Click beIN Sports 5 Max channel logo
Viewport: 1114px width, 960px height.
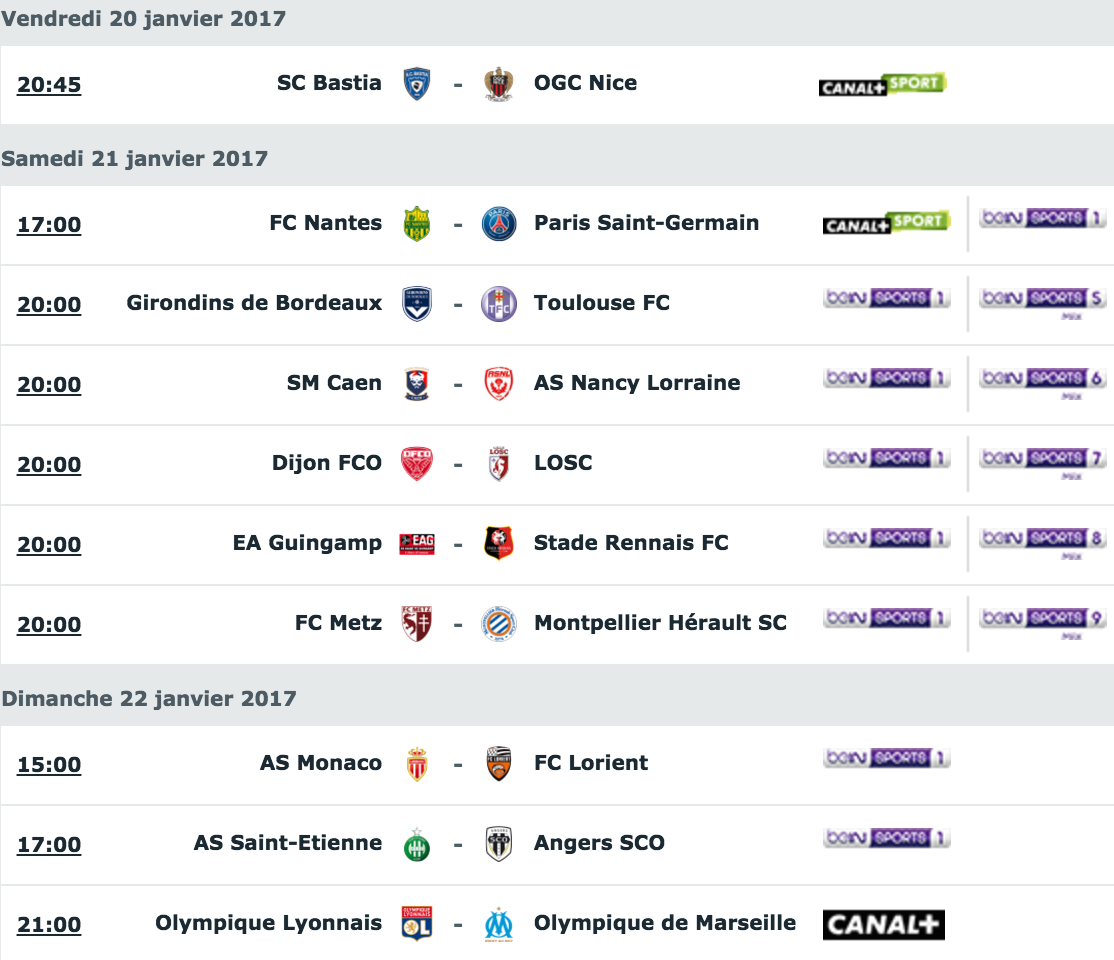[1043, 303]
